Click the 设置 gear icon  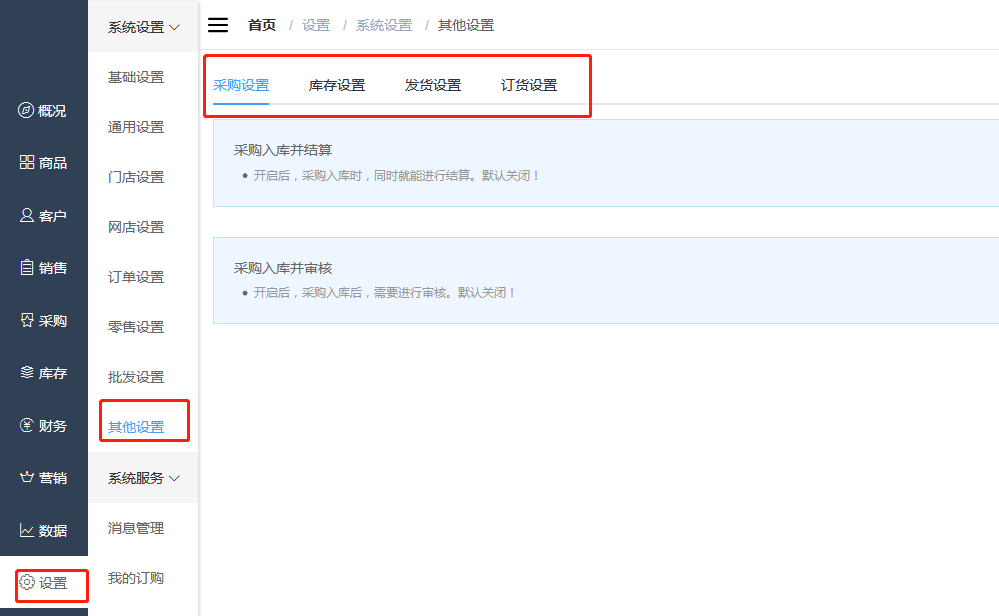27,582
